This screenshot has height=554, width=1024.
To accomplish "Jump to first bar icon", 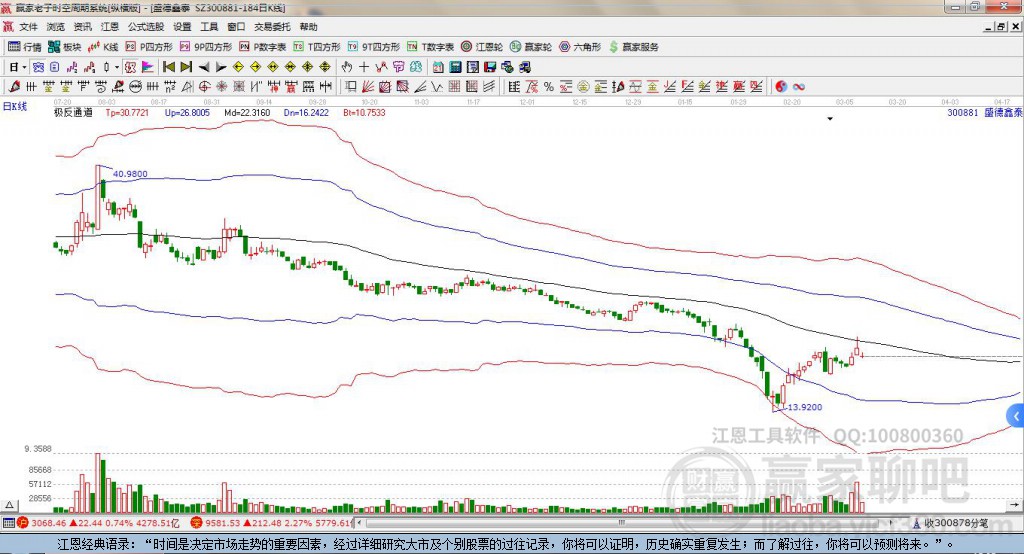I will coord(169,67).
